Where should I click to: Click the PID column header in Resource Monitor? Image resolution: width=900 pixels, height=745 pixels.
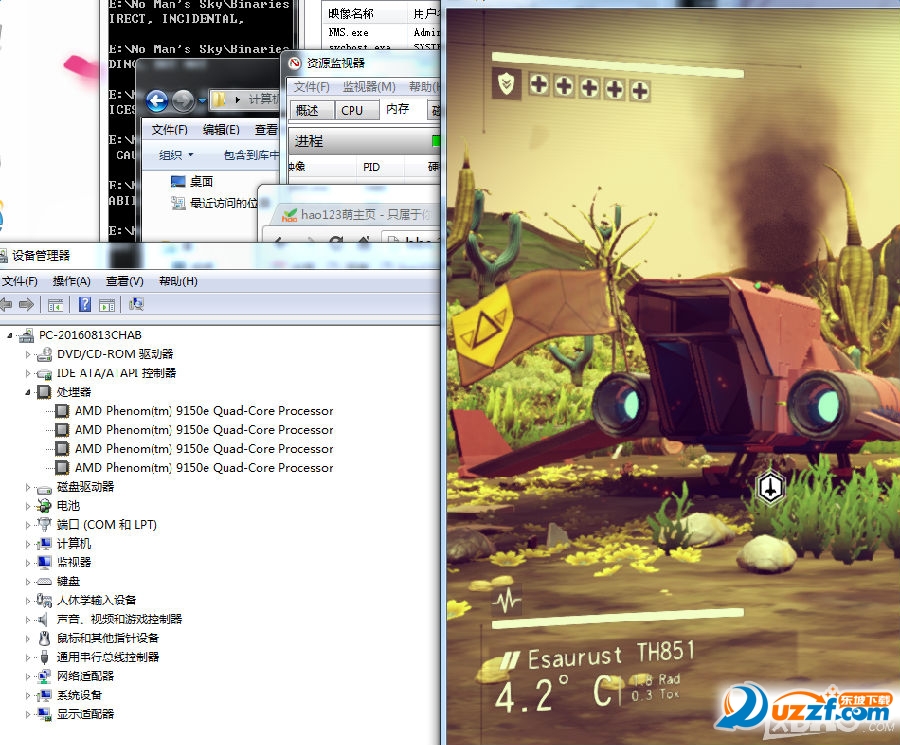(x=371, y=167)
